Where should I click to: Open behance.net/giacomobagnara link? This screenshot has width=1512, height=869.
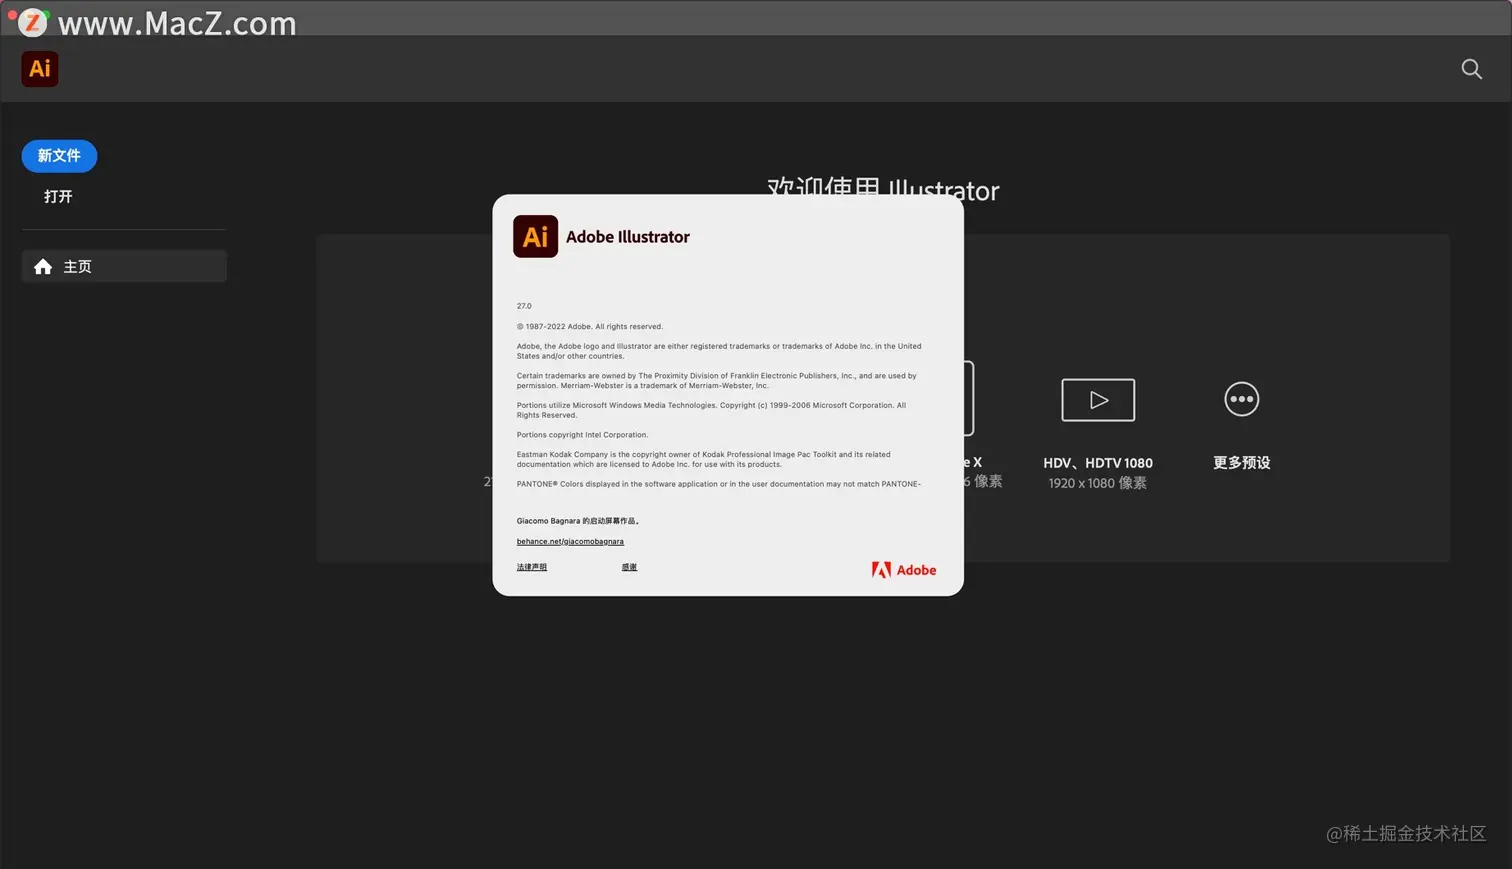(570, 541)
